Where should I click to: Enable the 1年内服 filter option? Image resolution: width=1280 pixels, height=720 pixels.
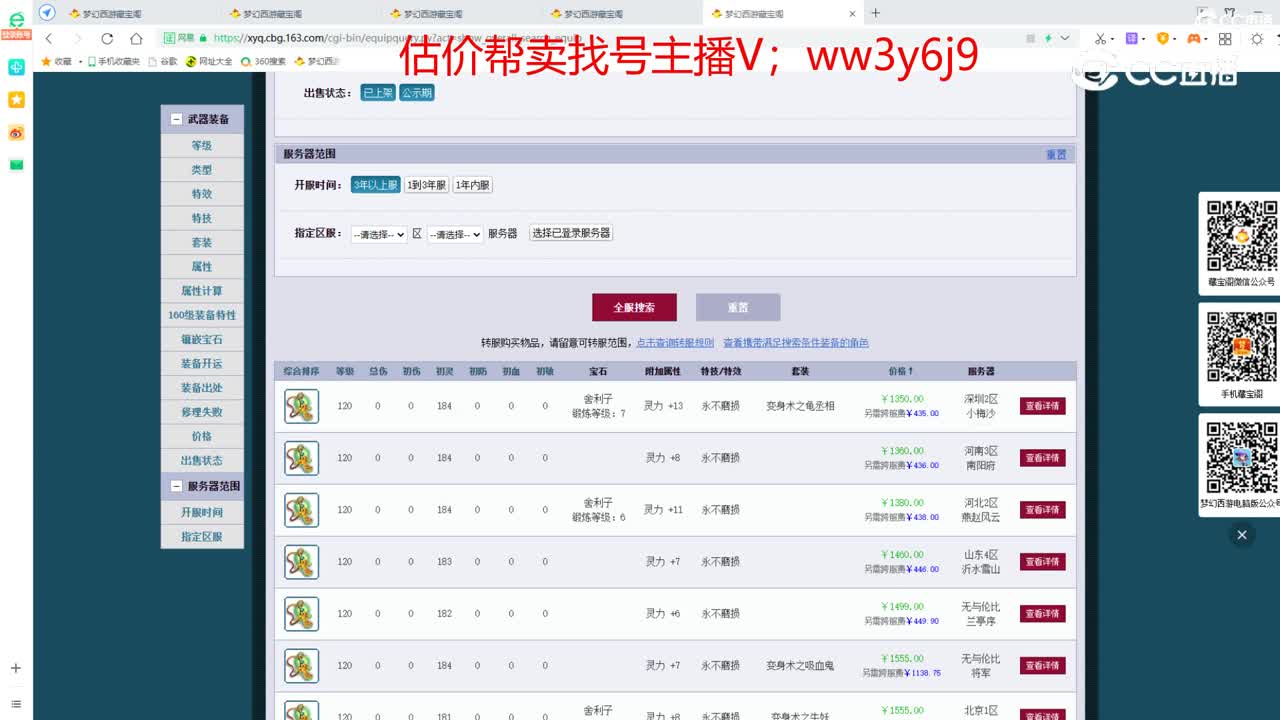click(470, 185)
